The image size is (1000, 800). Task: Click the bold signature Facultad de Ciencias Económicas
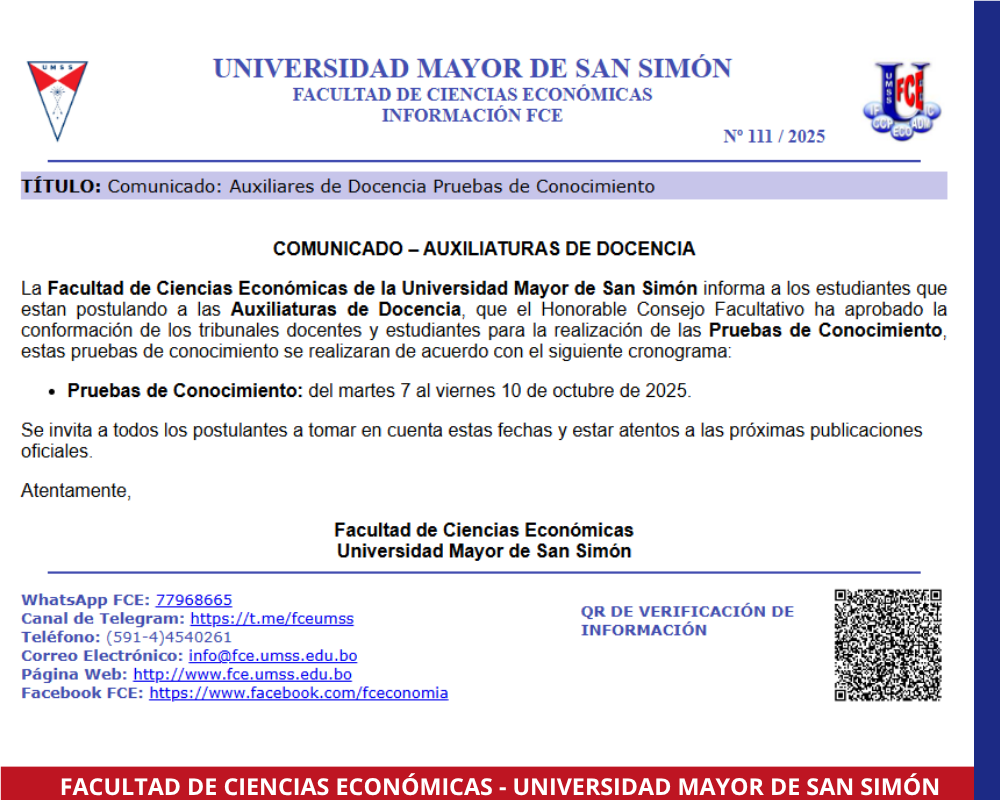coord(483,530)
